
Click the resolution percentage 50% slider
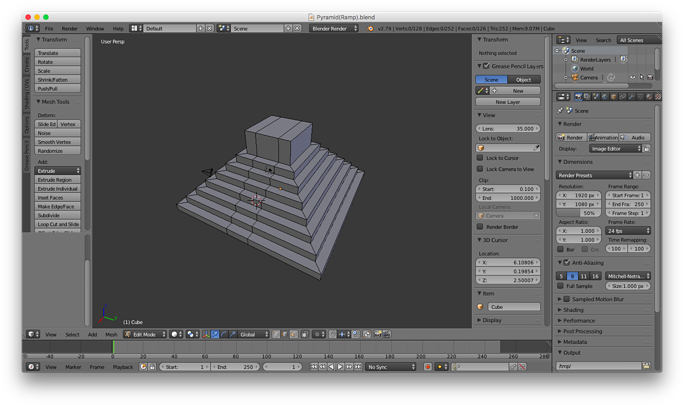(x=579, y=213)
